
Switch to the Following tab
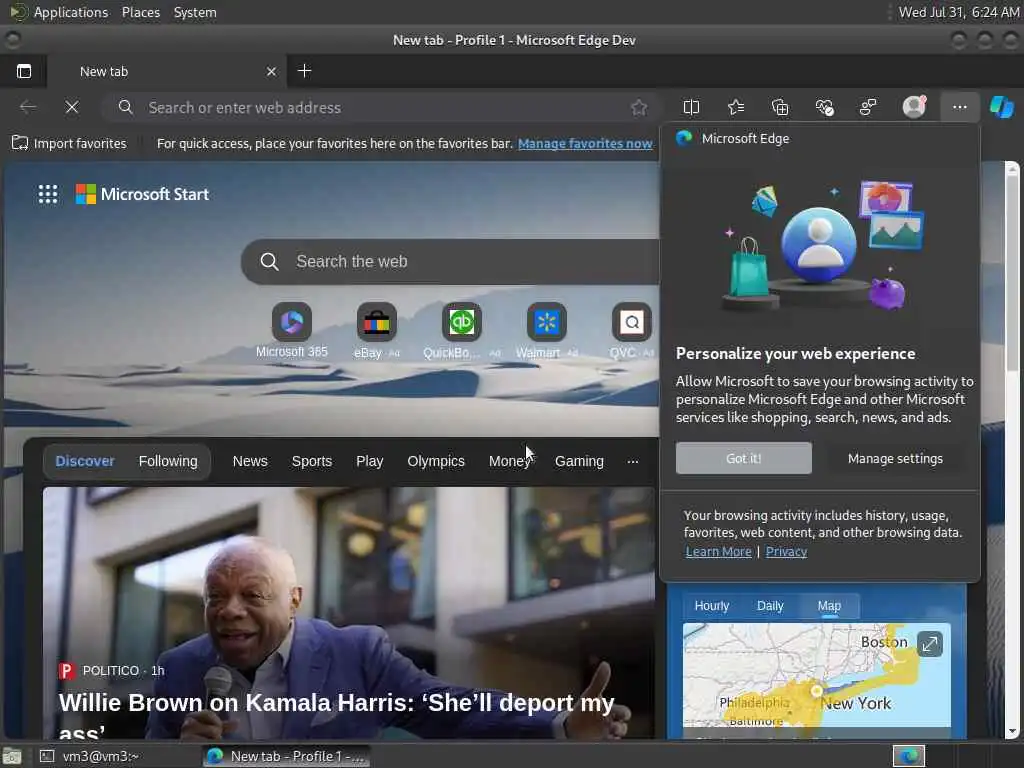click(x=168, y=461)
